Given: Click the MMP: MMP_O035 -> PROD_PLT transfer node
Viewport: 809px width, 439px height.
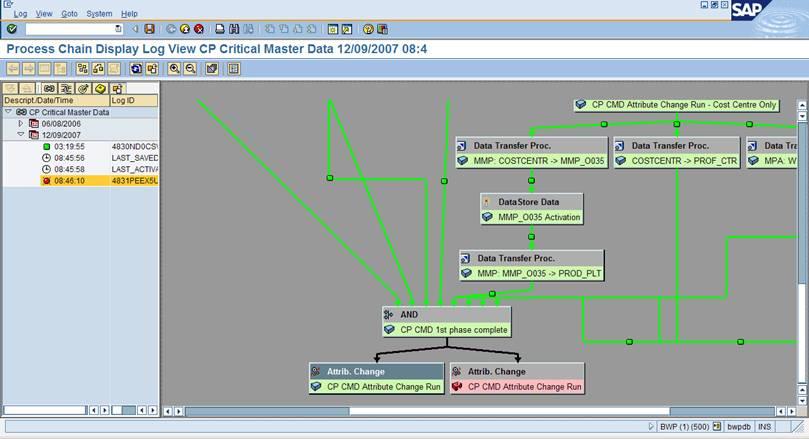Looking at the screenshot, I should 531,266.
